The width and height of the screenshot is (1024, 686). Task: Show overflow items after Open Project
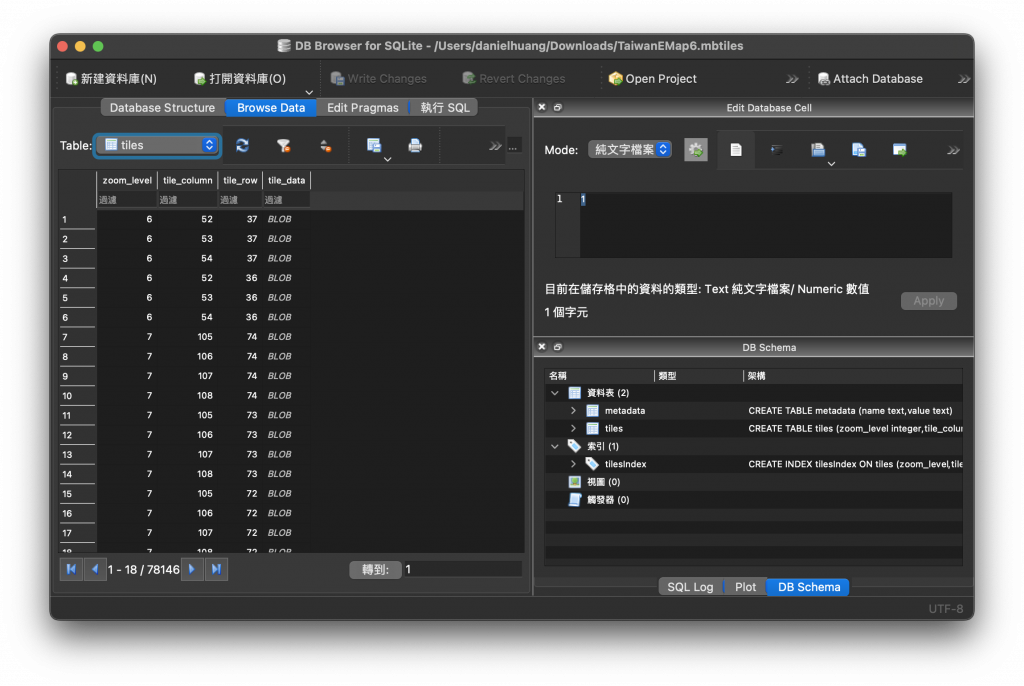point(792,79)
